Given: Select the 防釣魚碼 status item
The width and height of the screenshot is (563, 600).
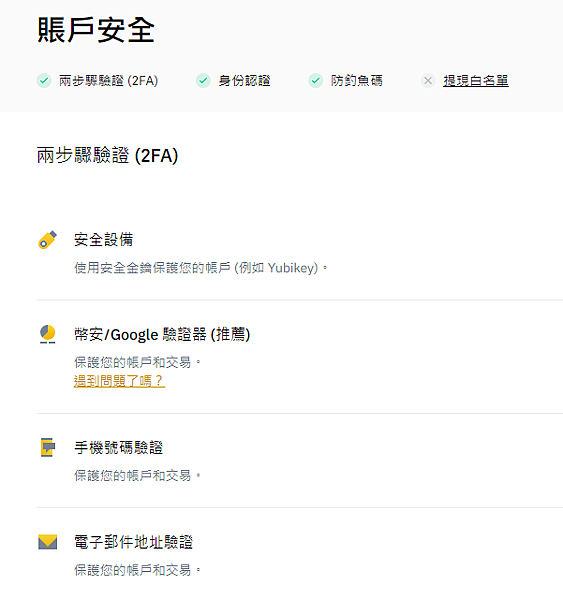Looking at the screenshot, I should click(345, 81).
